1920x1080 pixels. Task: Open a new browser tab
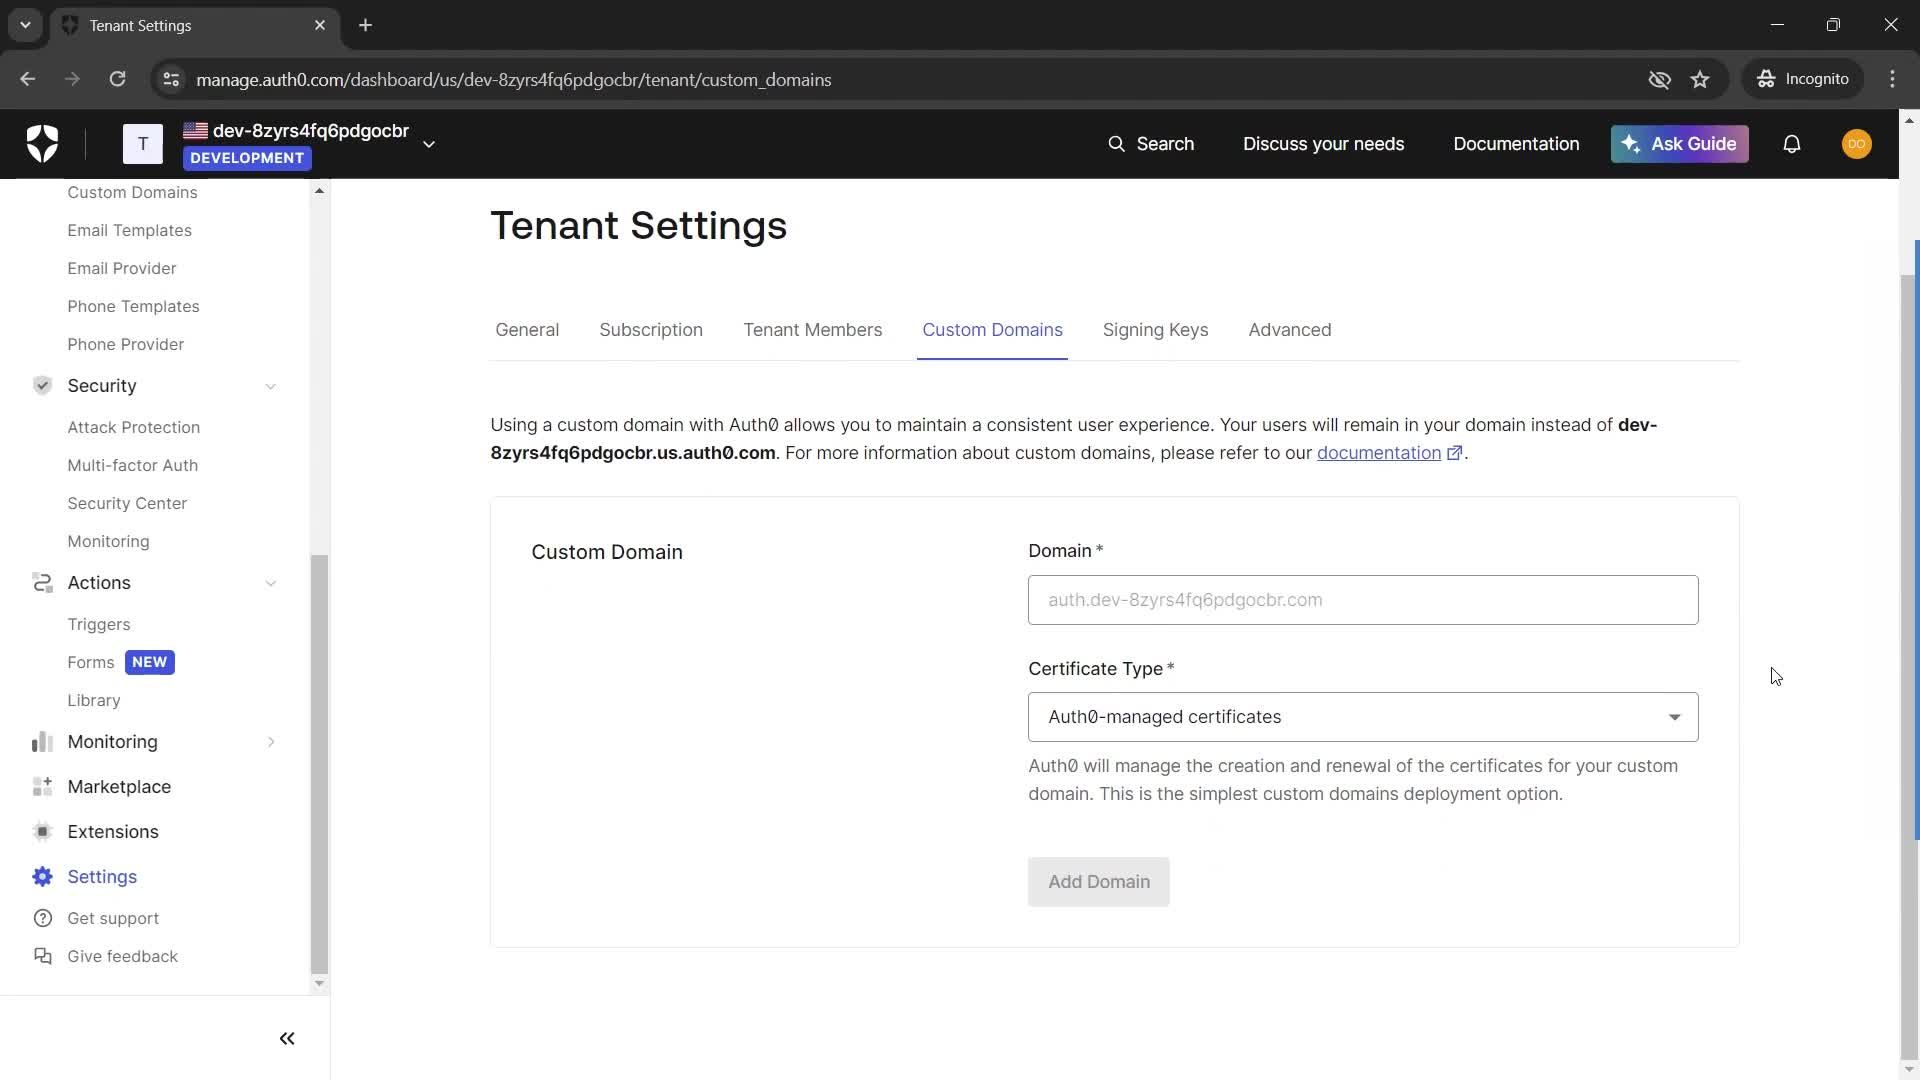tap(365, 25)
